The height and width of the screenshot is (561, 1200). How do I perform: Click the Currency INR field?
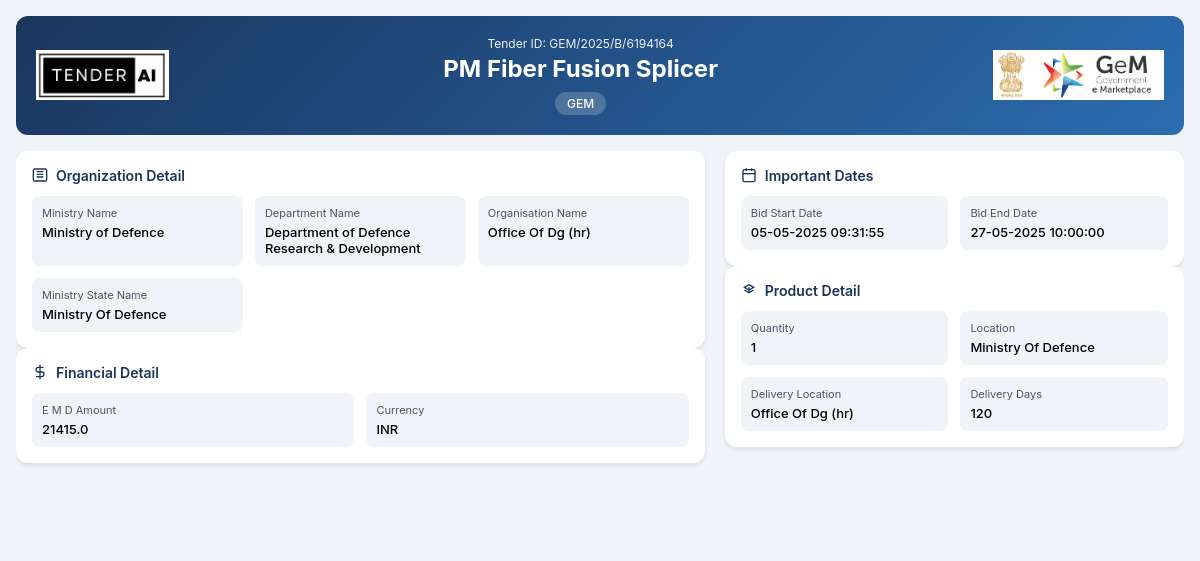click(527, 420)
